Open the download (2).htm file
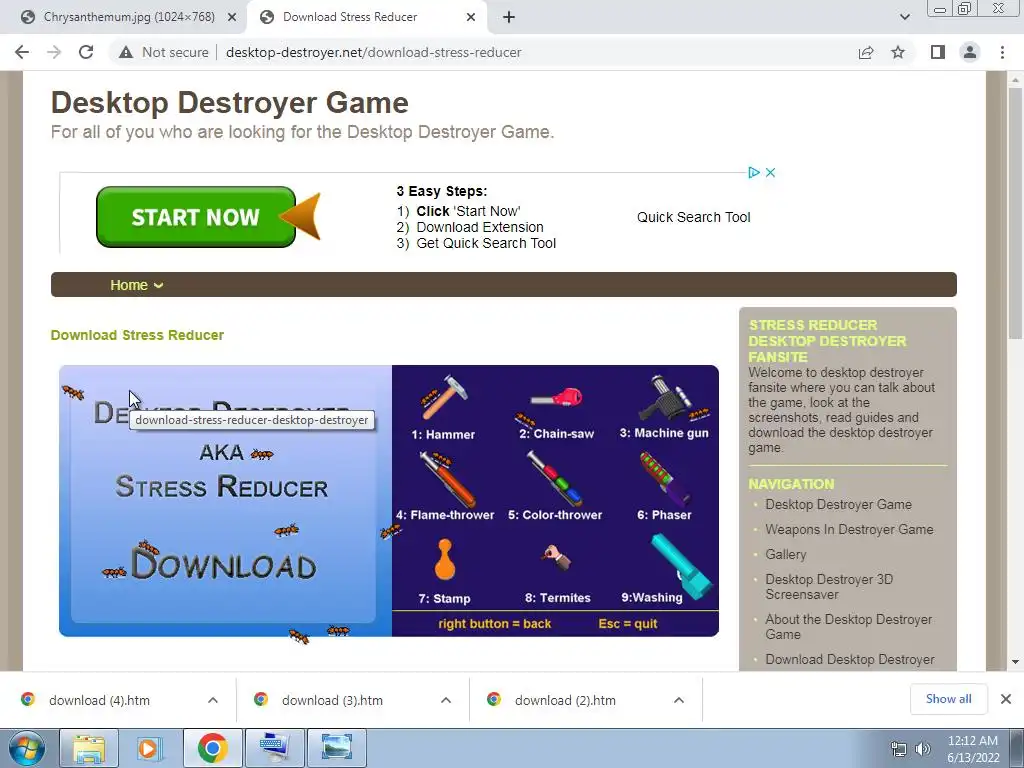 point(565,700)
